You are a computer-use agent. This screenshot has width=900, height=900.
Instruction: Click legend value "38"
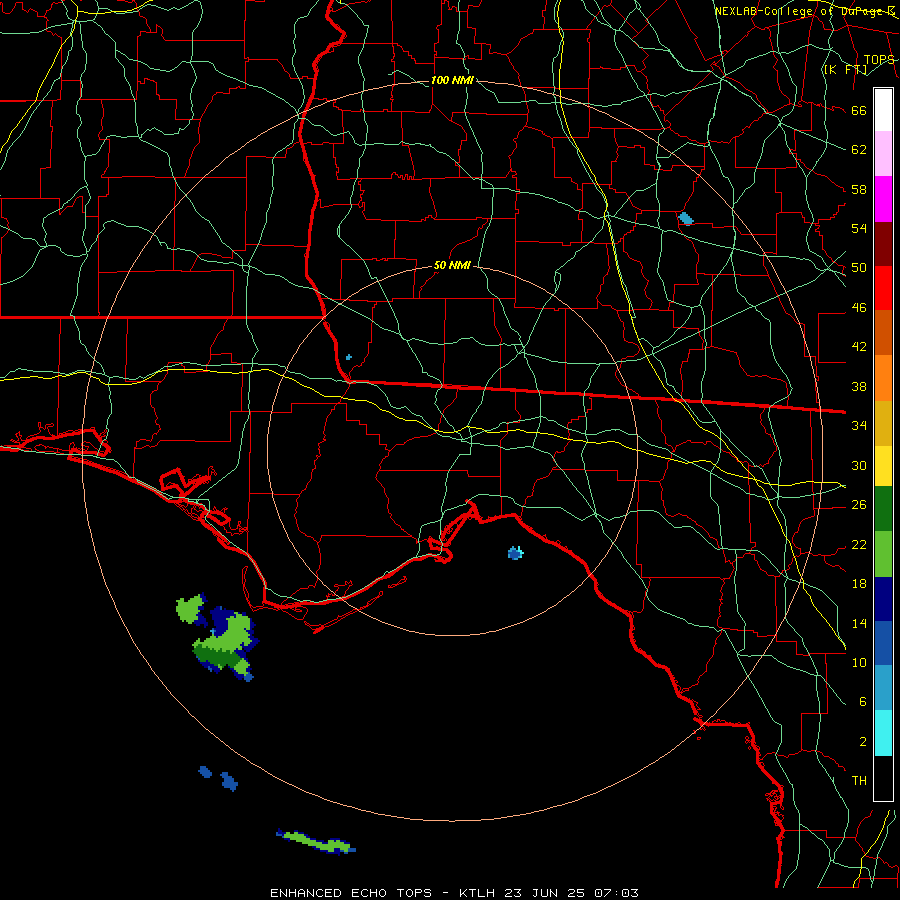tap(859, 386)
